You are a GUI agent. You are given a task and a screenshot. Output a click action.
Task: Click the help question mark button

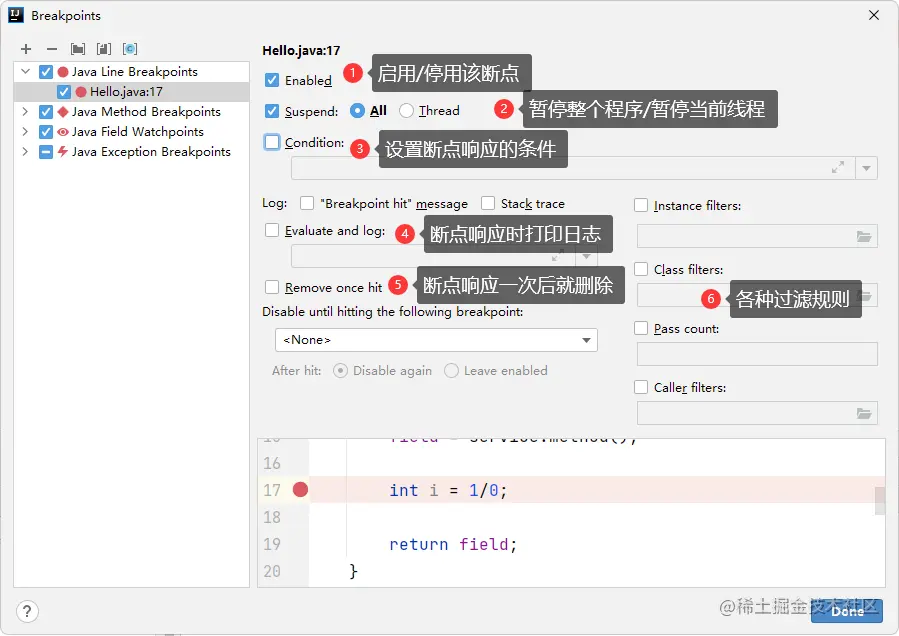[27, 611]
